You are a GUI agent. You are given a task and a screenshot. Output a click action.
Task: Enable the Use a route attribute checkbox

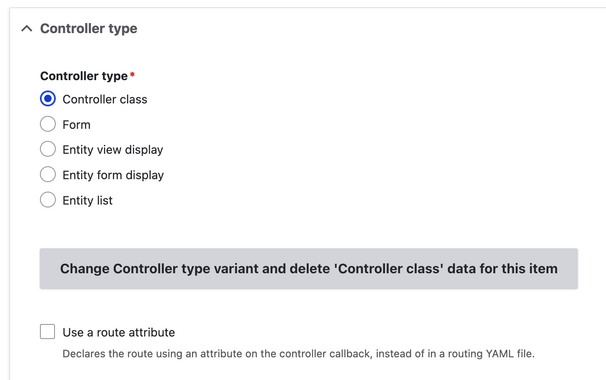click(48, 332)
